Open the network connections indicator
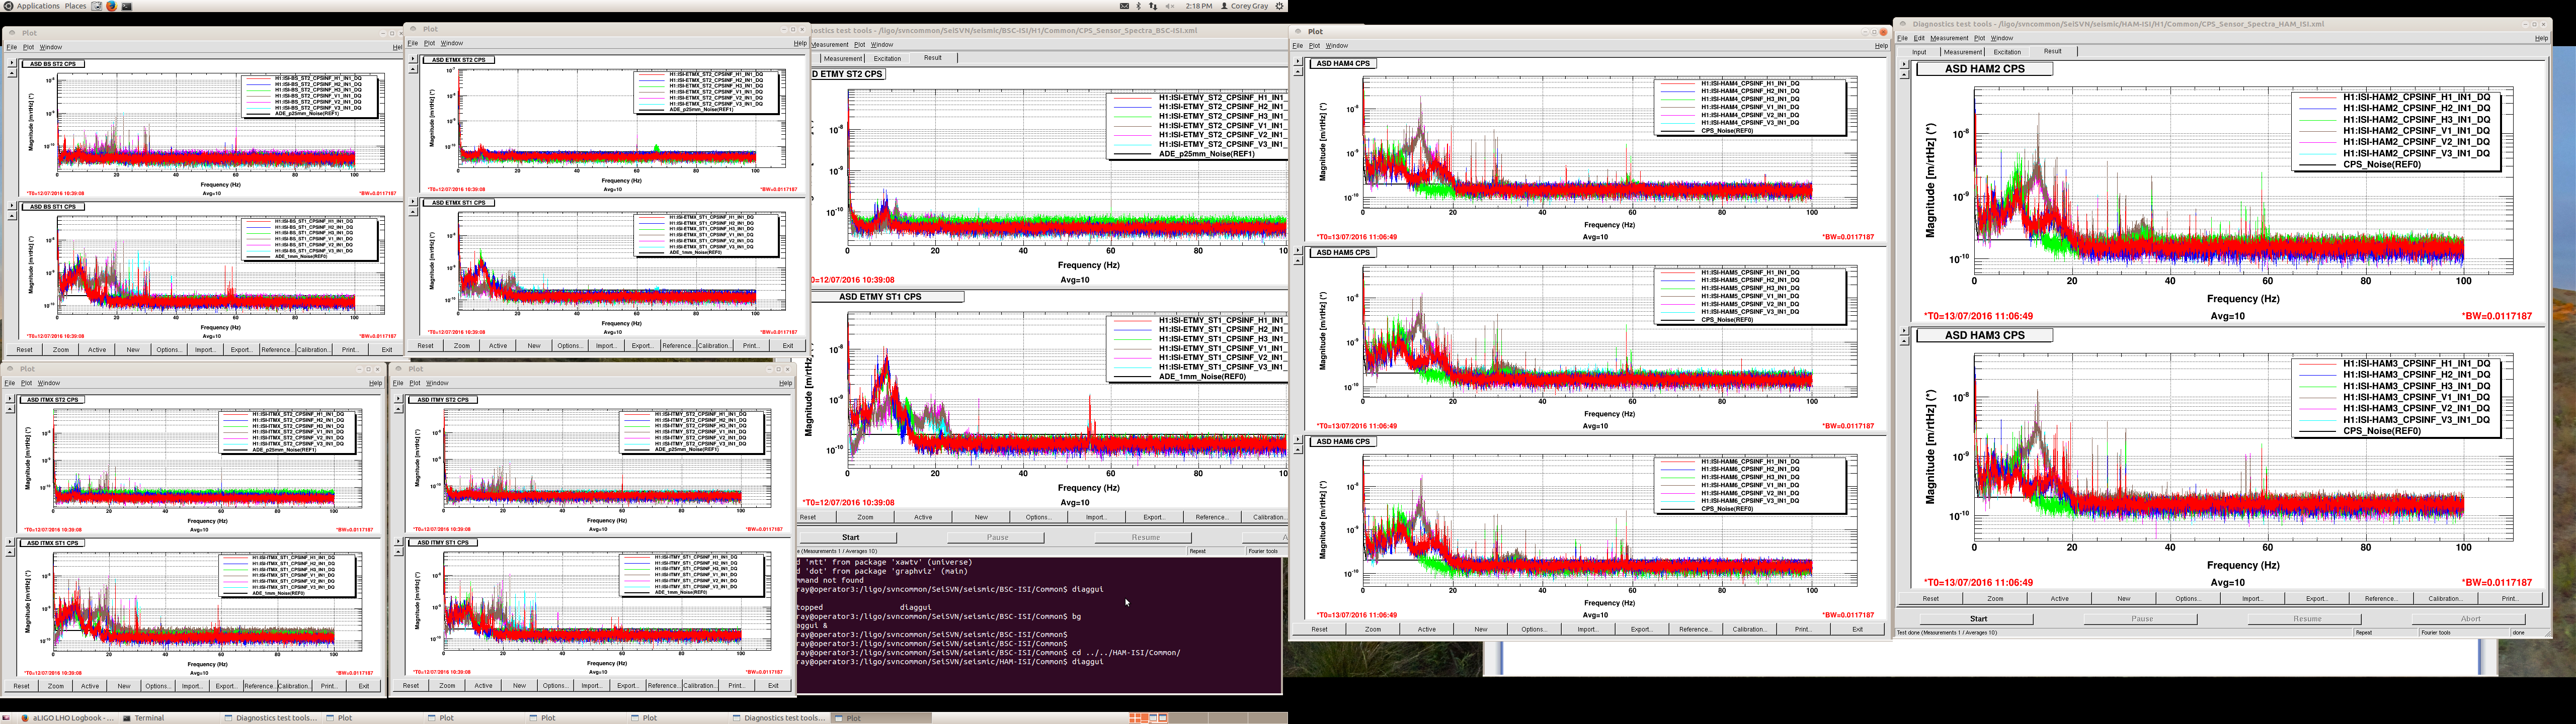The width and height of the screenshot is (2576, 724). pos(1154,6)
